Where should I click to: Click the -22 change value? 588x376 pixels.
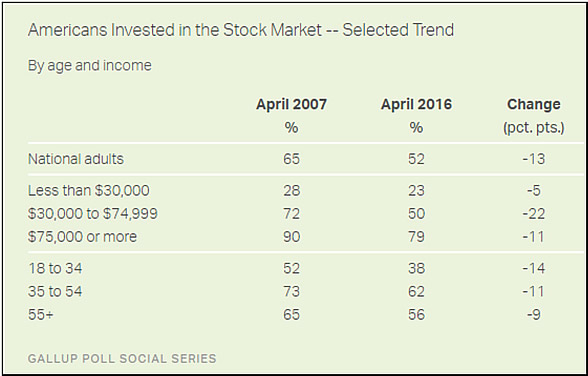pyautogui.click(x=534, y=214)
